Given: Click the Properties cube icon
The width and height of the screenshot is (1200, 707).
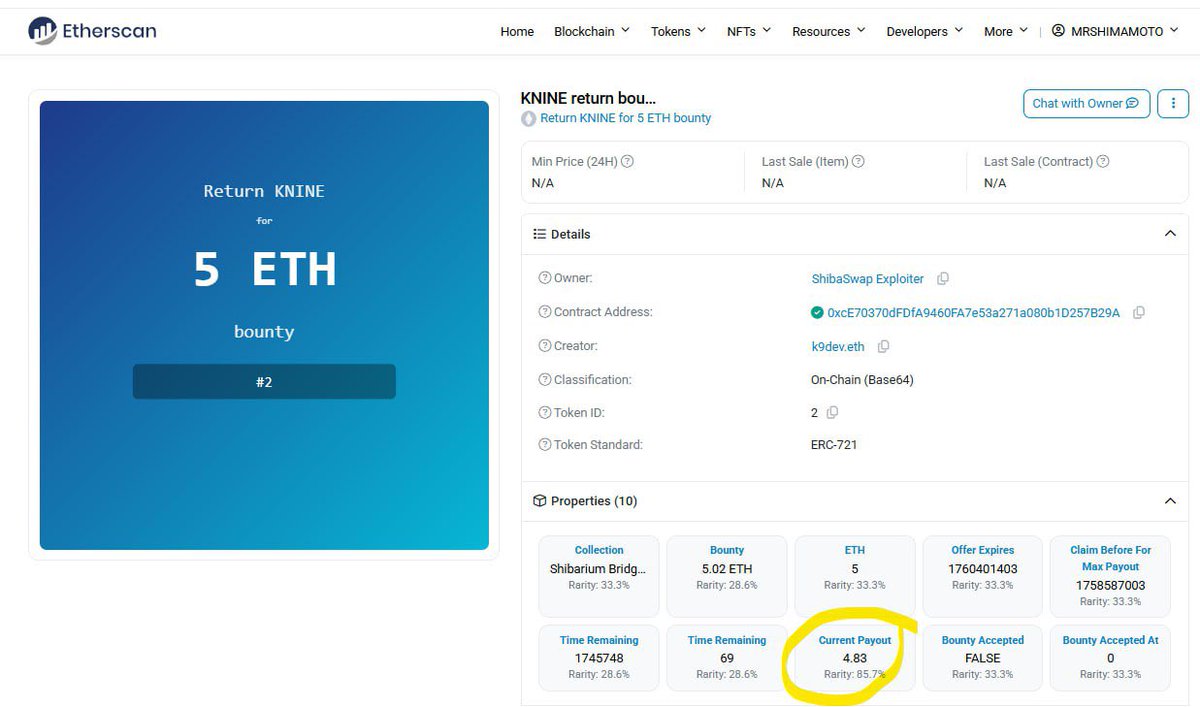Looking at the screenshot, I should (x=539, y=501).
